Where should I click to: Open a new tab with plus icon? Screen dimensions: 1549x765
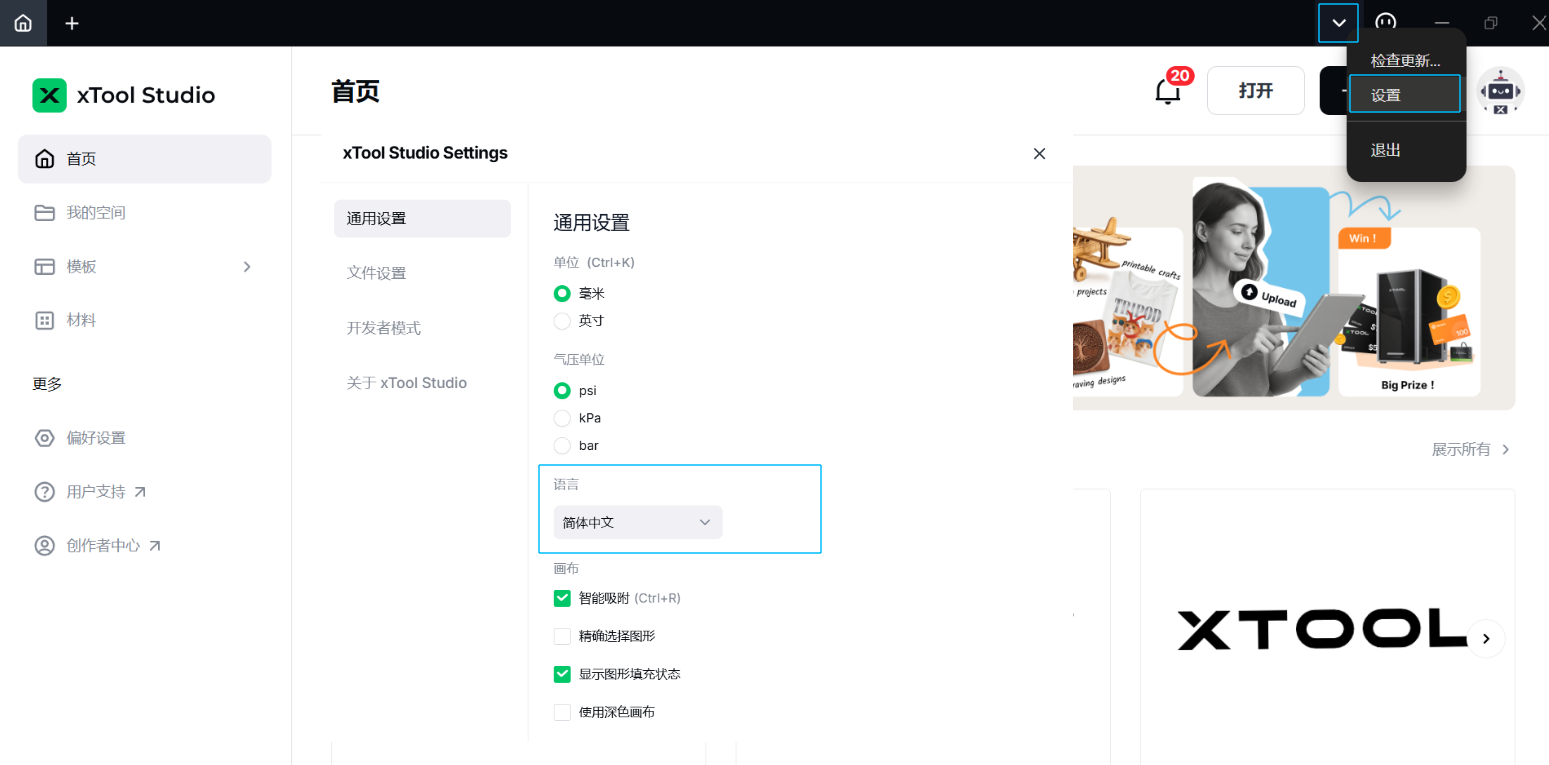point(72,23)
